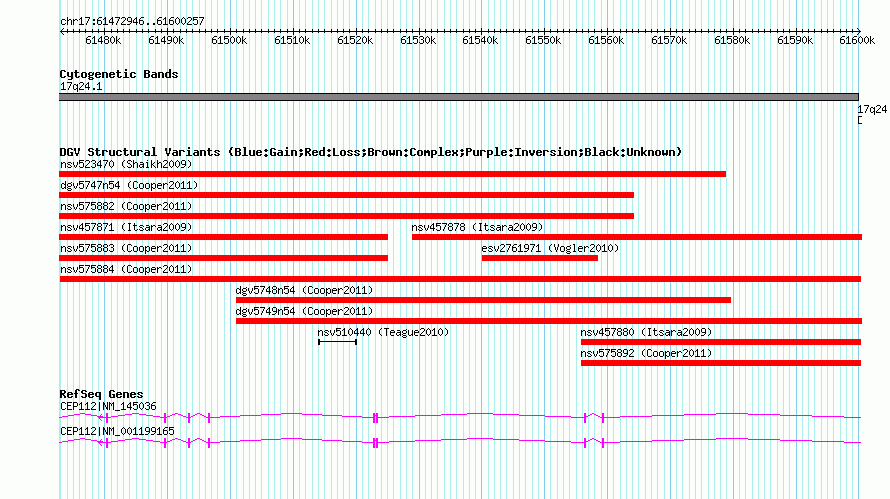The height and width of the screenshot is (499, 890).
Task: Click the 61510k ruler tick label
Action: [292, 40]
